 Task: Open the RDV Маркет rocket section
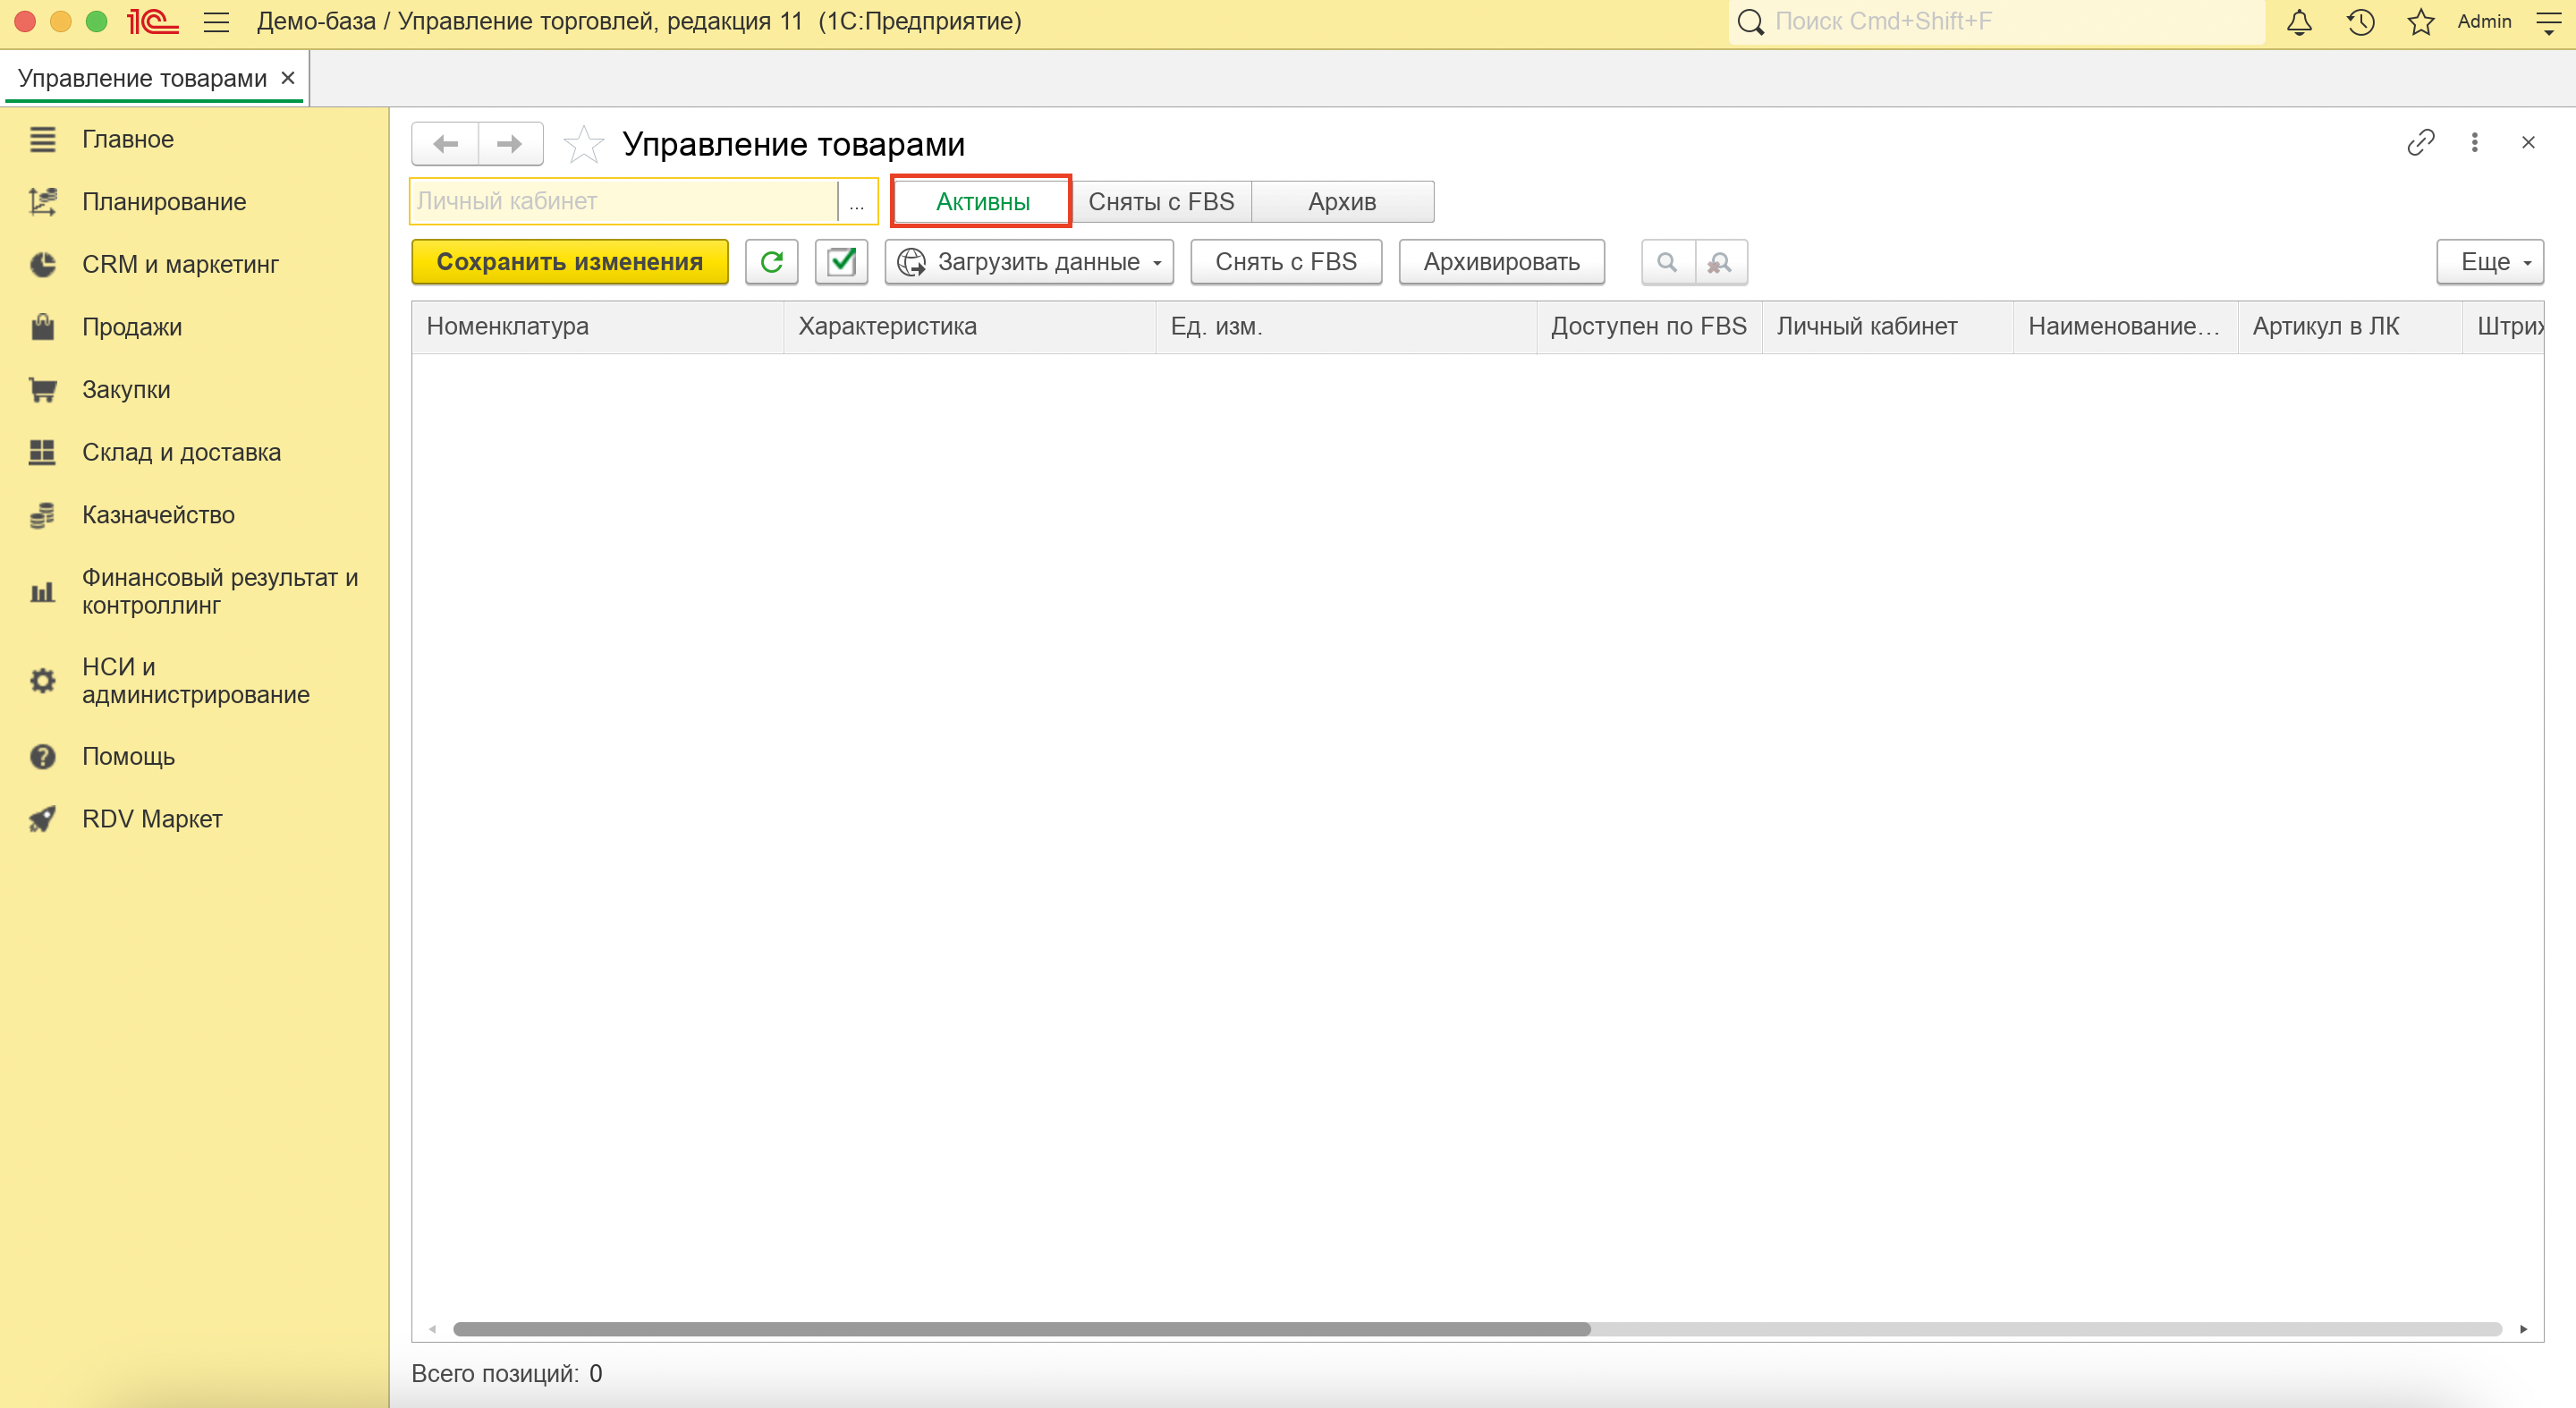point(152,819)
